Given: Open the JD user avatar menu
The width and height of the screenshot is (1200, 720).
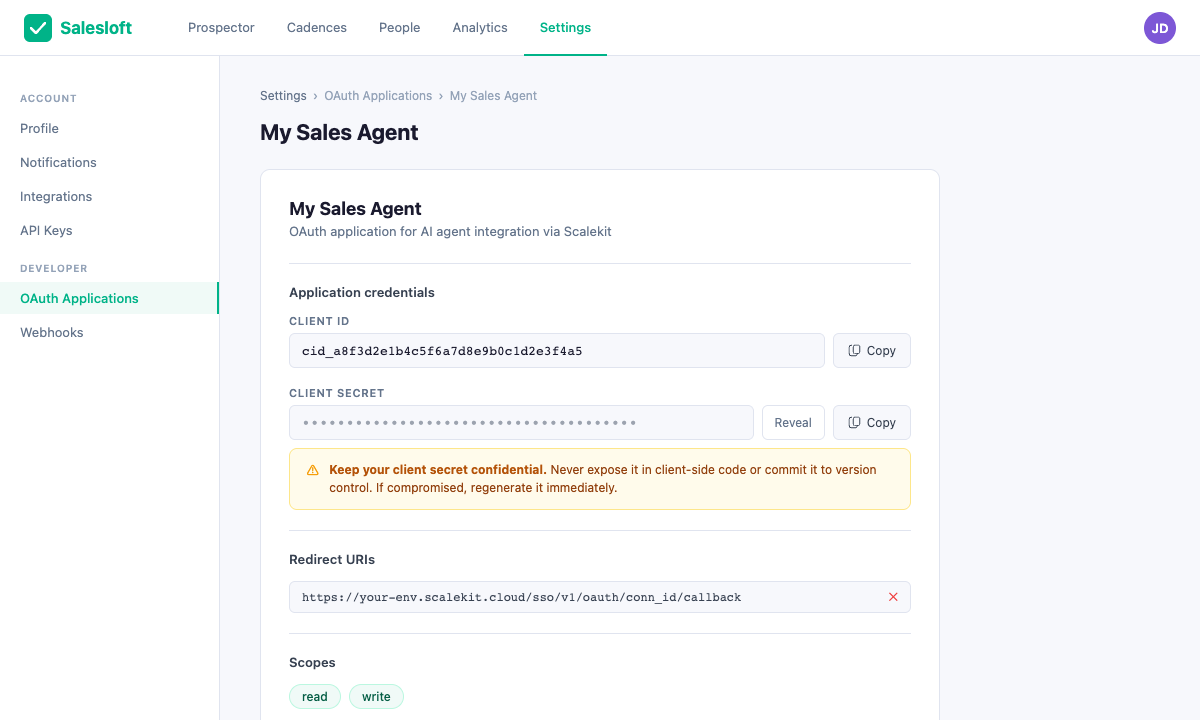Looking at the screenshot, I should (1160, 28).
